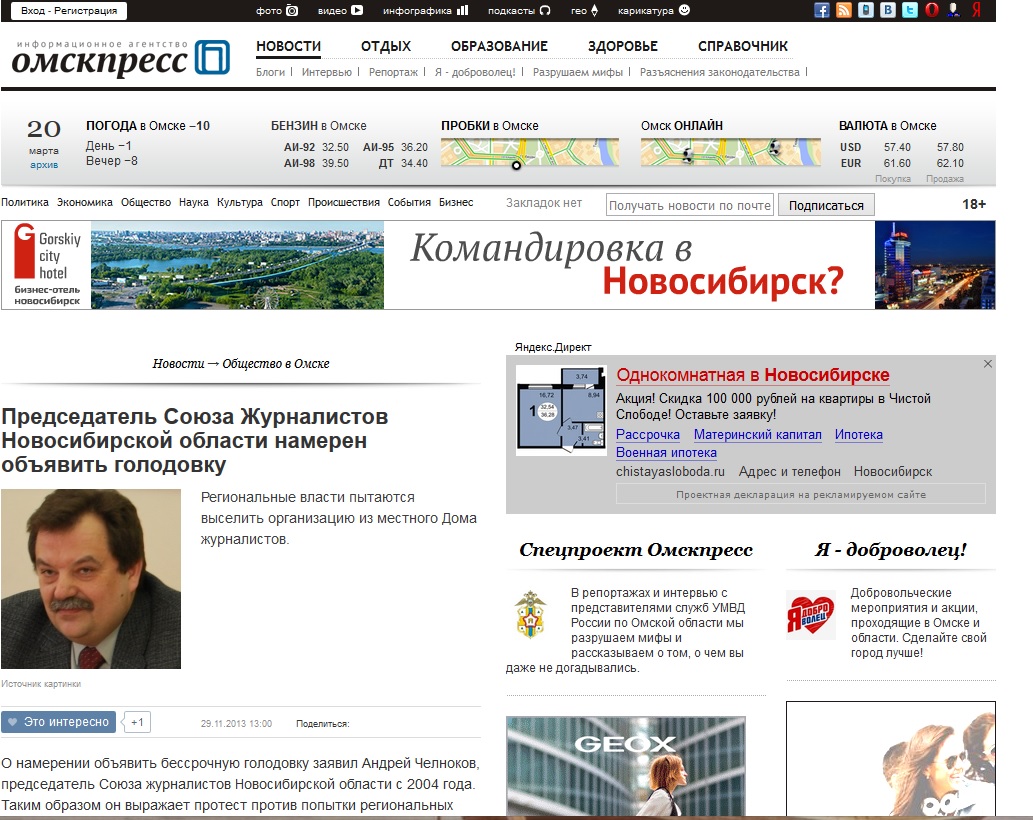The width and height of the screenshot is (1033, 820).
Task: Close the Yandex.Direct apartment ad
Action: point(988,364)
